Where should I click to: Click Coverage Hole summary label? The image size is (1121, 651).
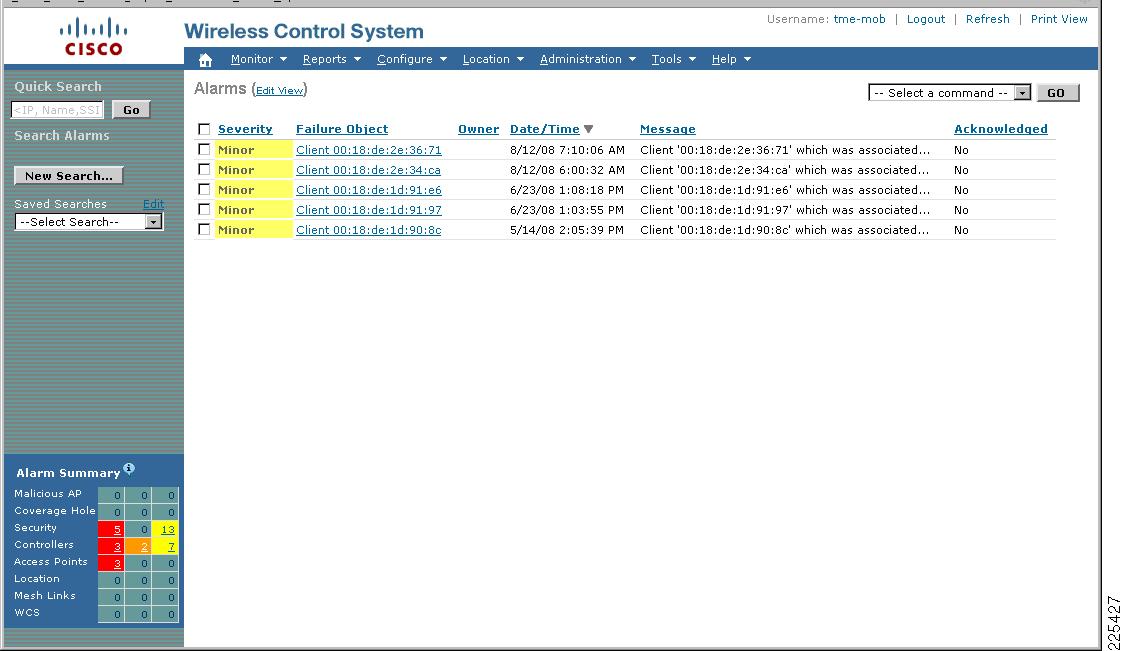(x=54, y=511)
